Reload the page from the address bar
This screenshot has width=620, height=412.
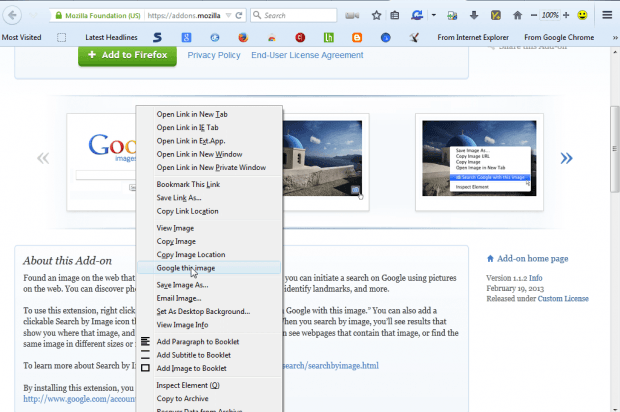pos(238,15)
